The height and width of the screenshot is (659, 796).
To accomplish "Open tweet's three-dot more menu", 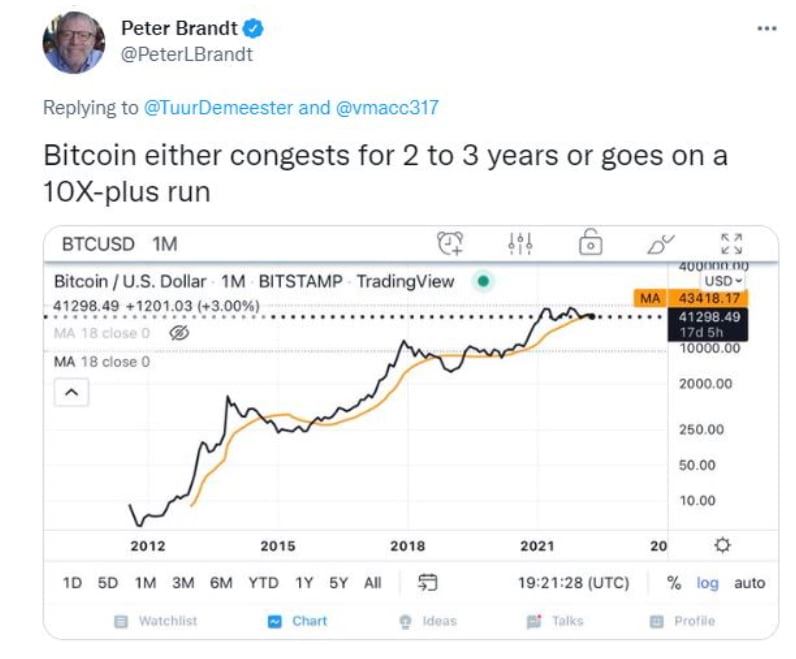I will click(x=767, y=28).
